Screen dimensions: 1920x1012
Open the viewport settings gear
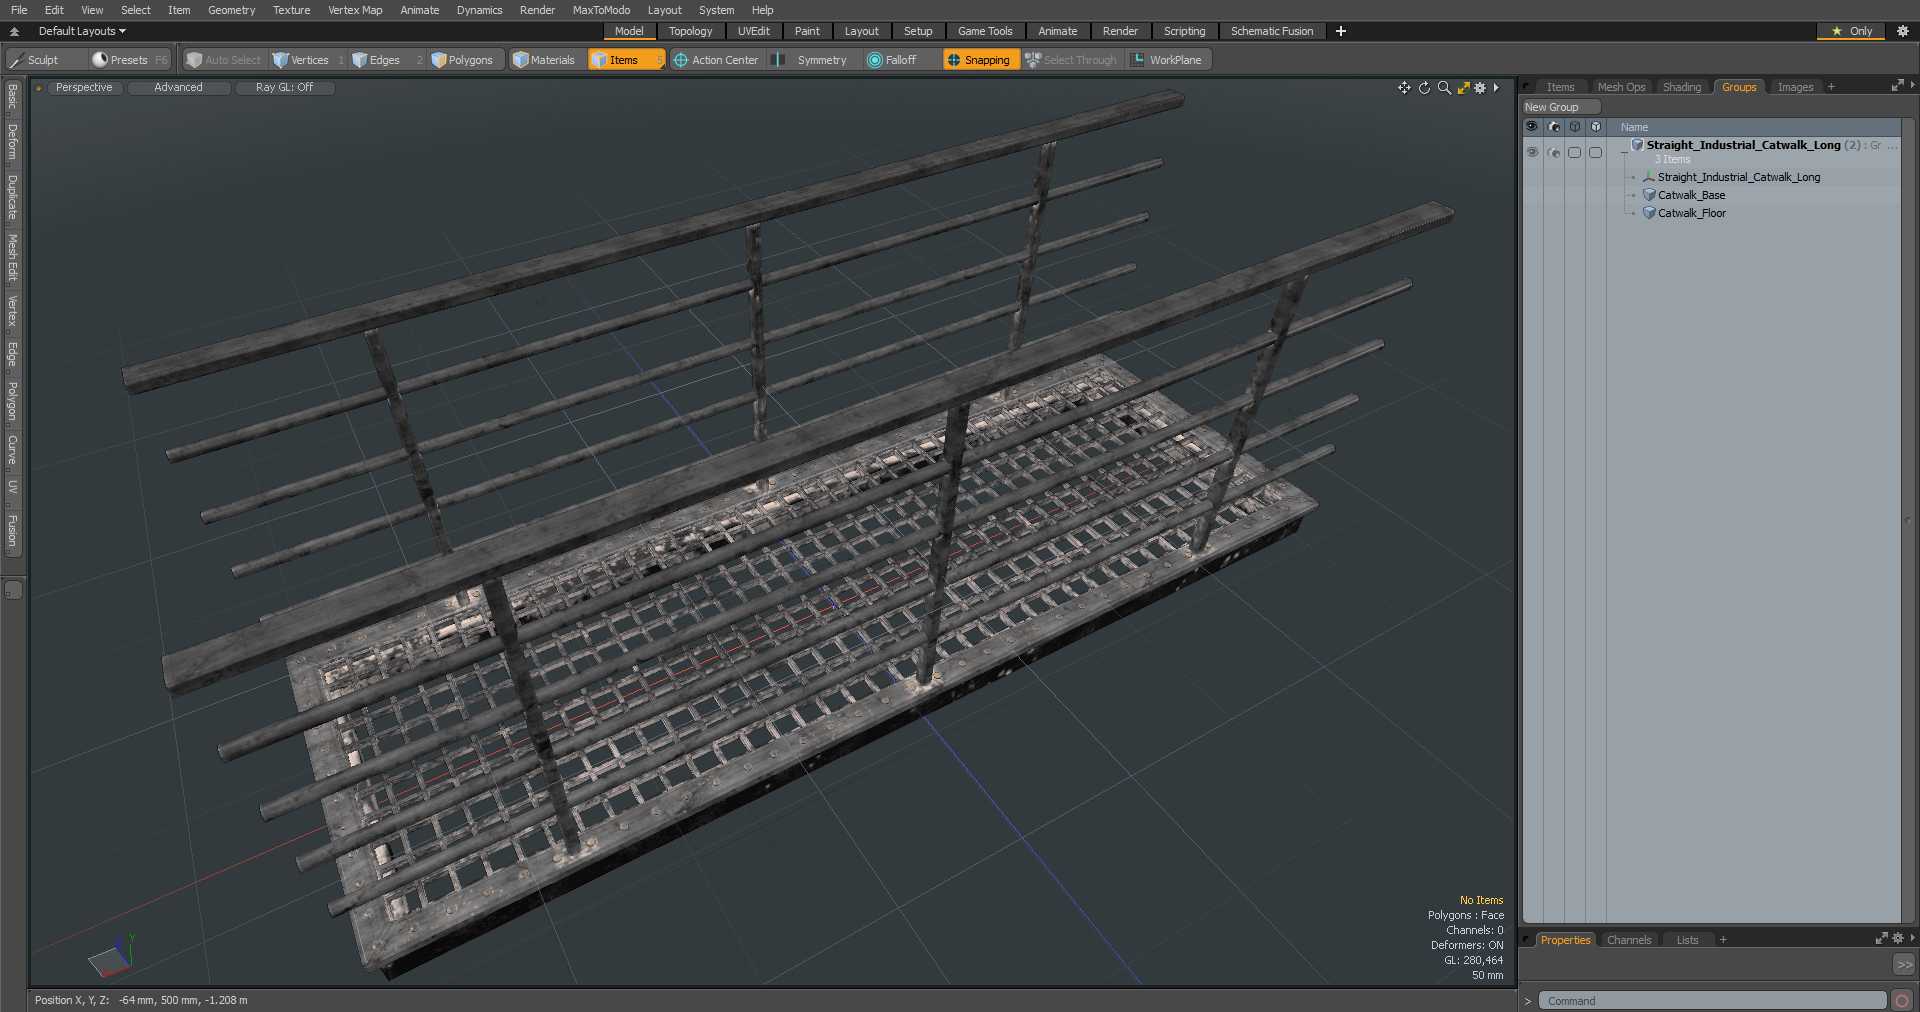point(1480,88)
